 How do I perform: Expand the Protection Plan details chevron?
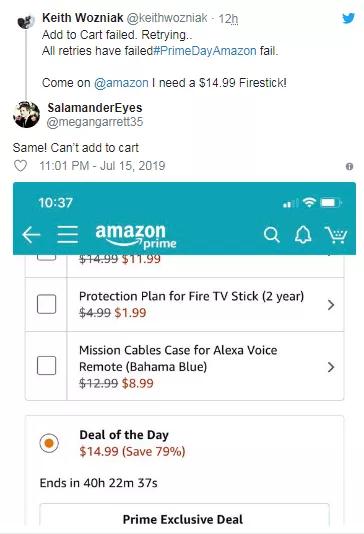click(x=331, y=305)
